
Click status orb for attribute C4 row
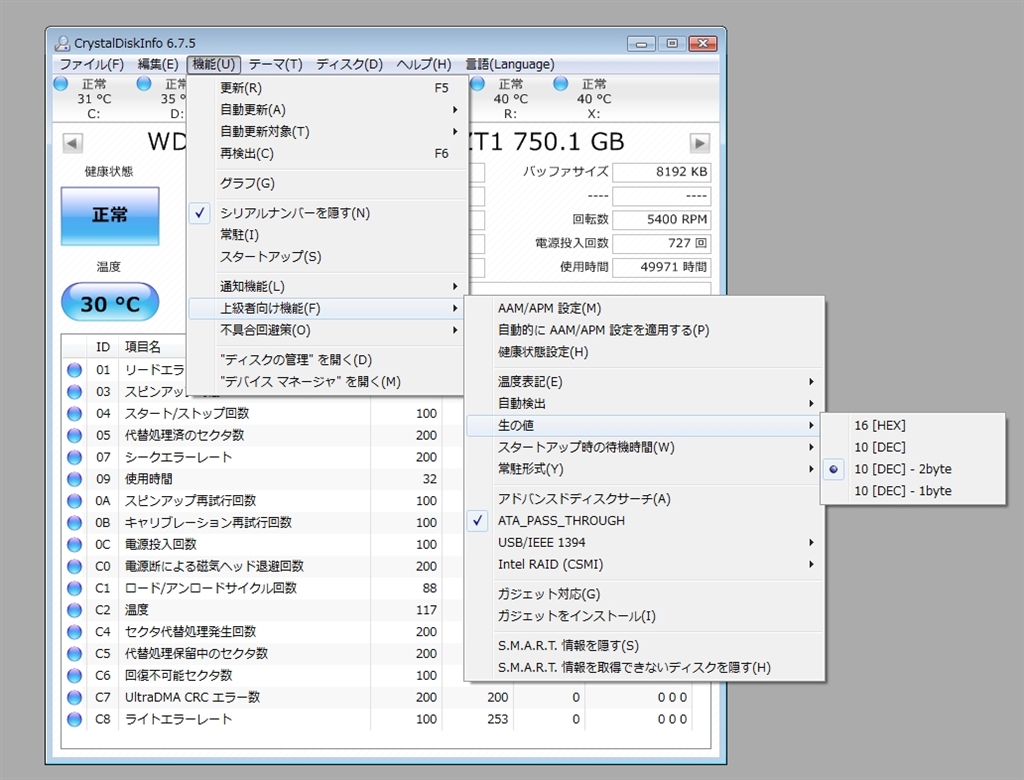coord(74,632)
